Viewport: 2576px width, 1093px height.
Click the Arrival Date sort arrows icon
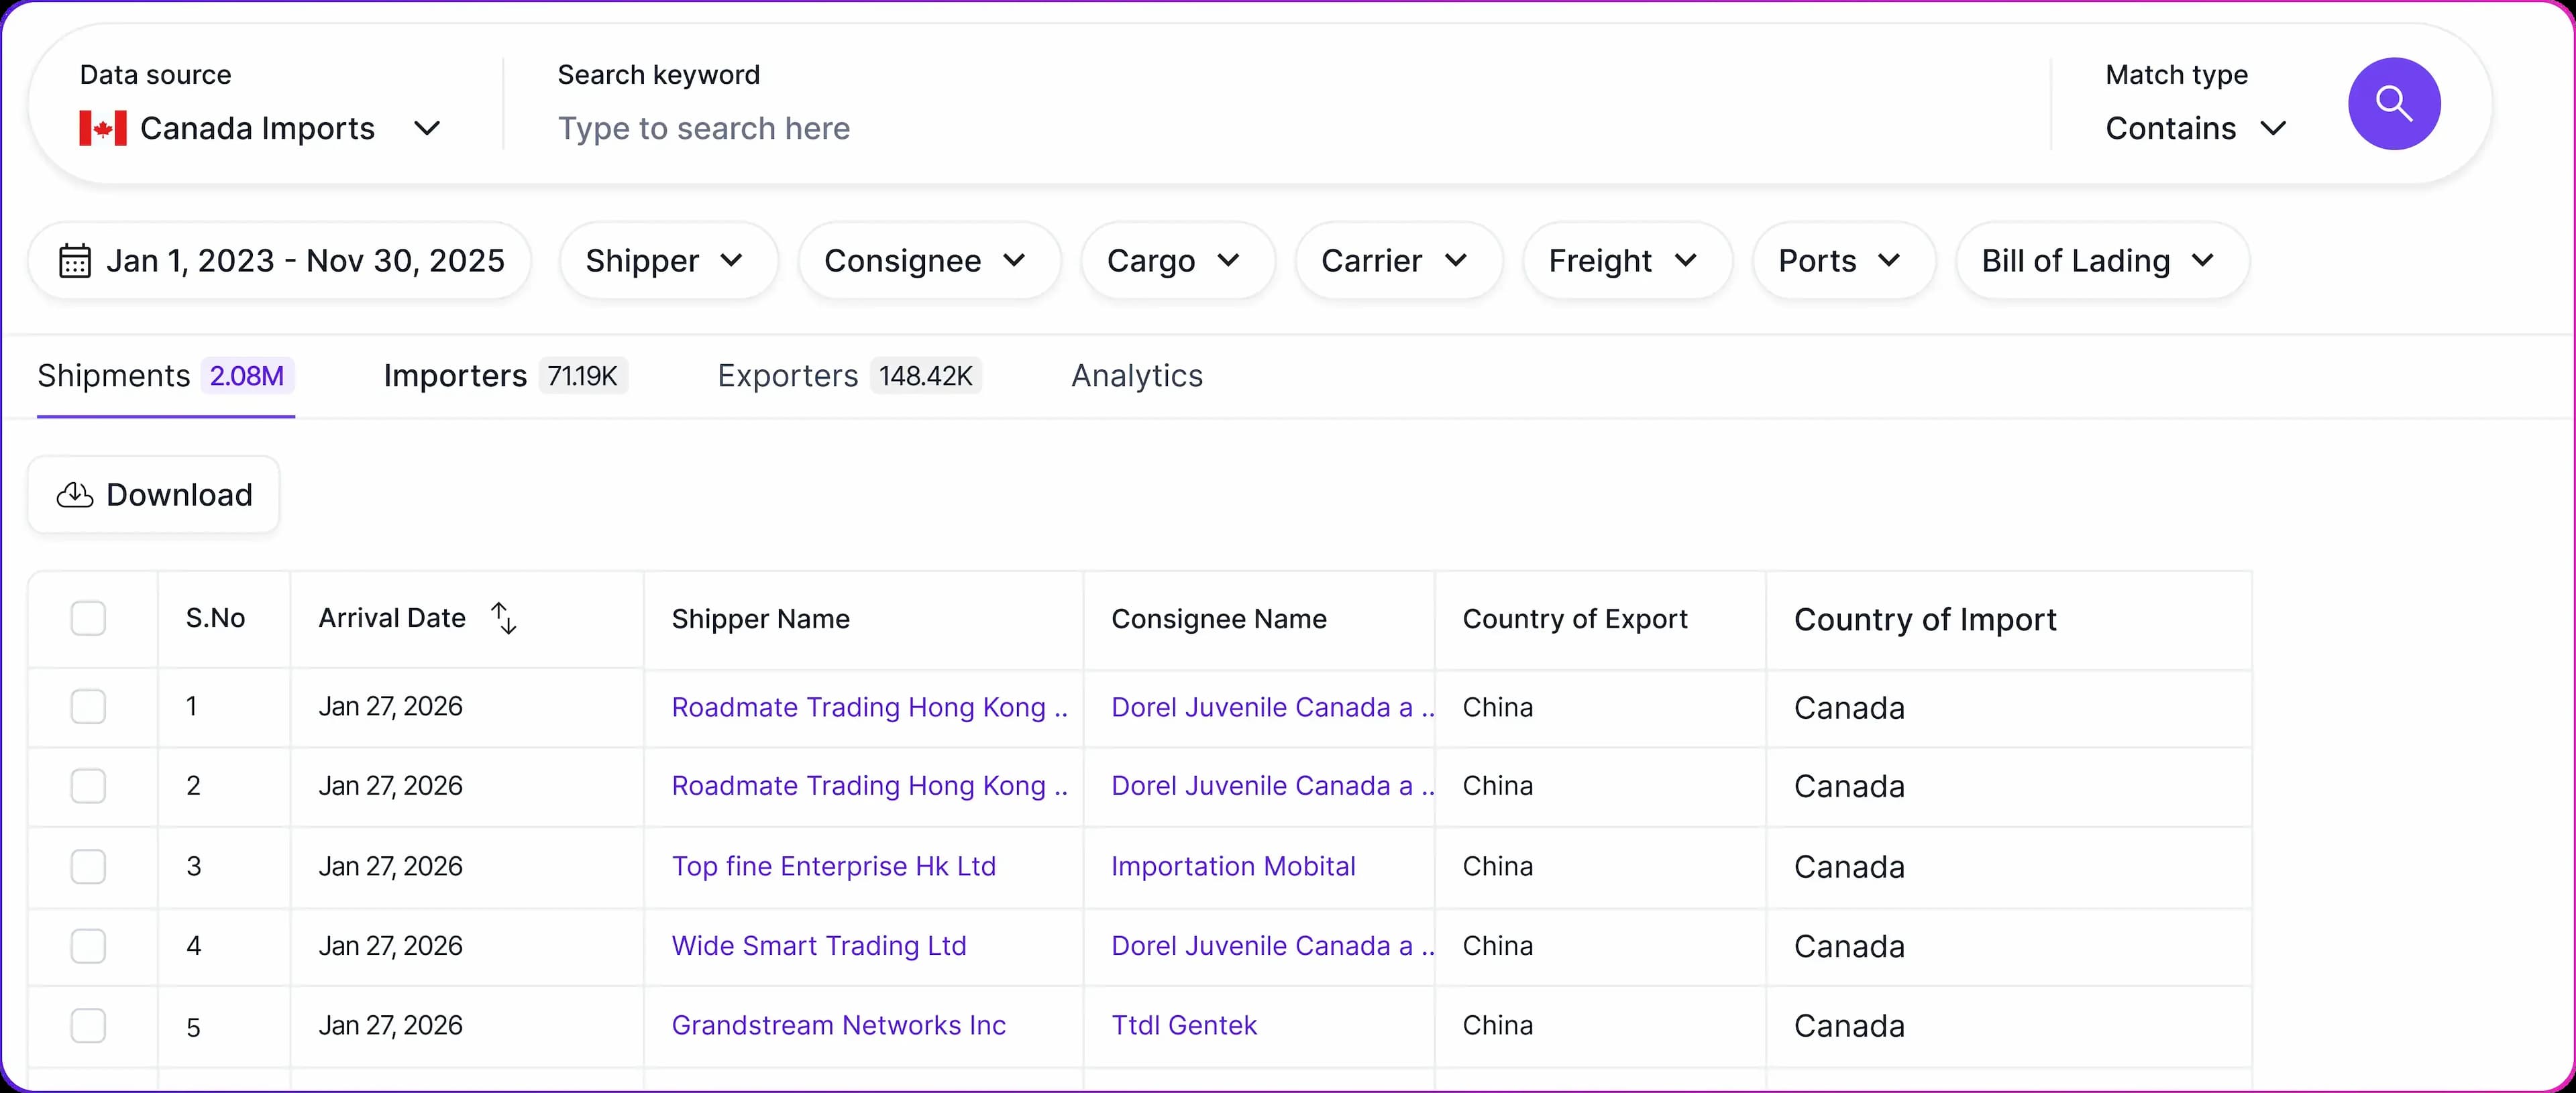[x=504, y=618]
